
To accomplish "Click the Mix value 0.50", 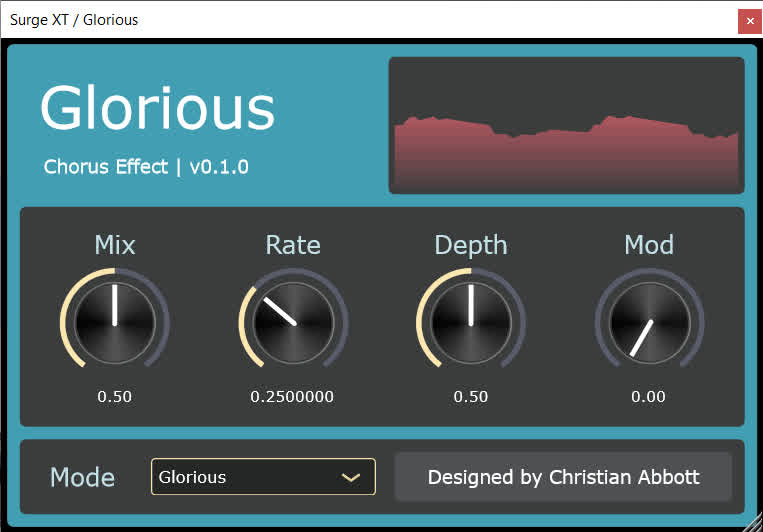I will click(114, 397).
